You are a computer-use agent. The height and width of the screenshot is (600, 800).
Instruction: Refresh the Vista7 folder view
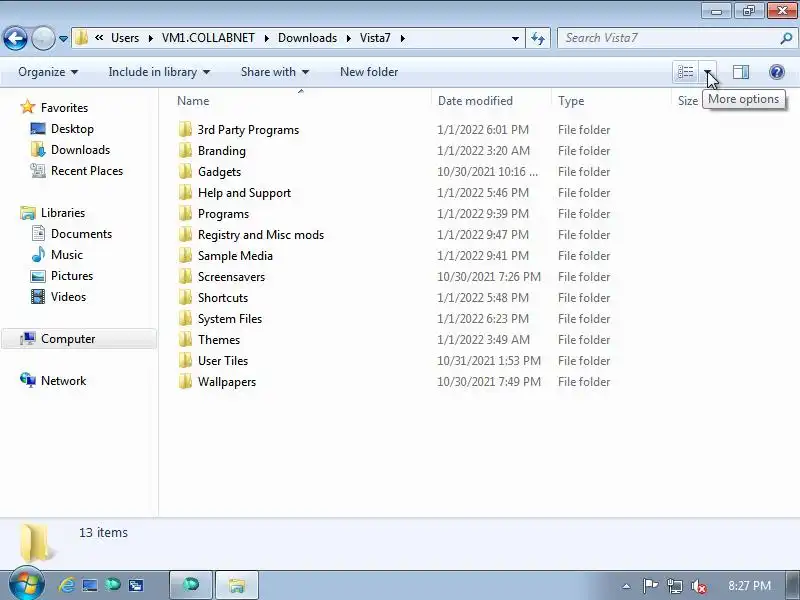538,38
